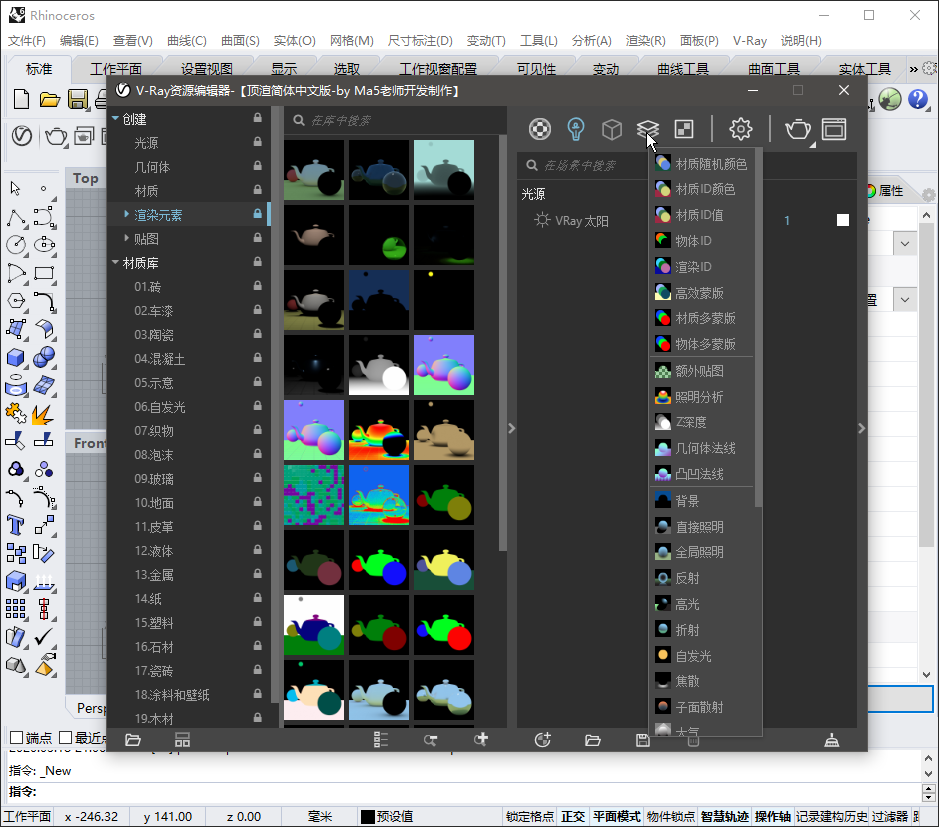Click the 预设值 layer black color swatch
The image size is (939, 827).
[368, 817]
